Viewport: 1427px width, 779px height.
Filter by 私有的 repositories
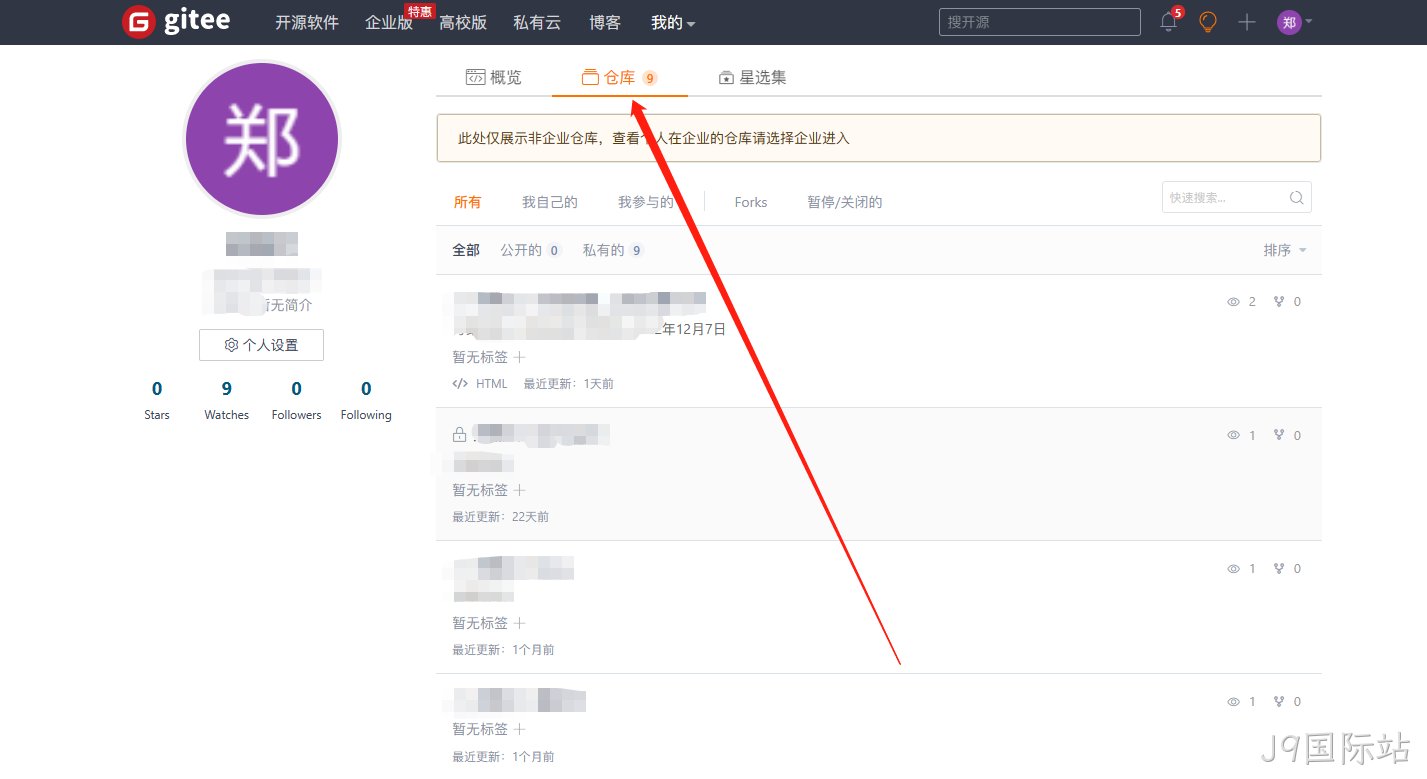[x=613, y=250]
